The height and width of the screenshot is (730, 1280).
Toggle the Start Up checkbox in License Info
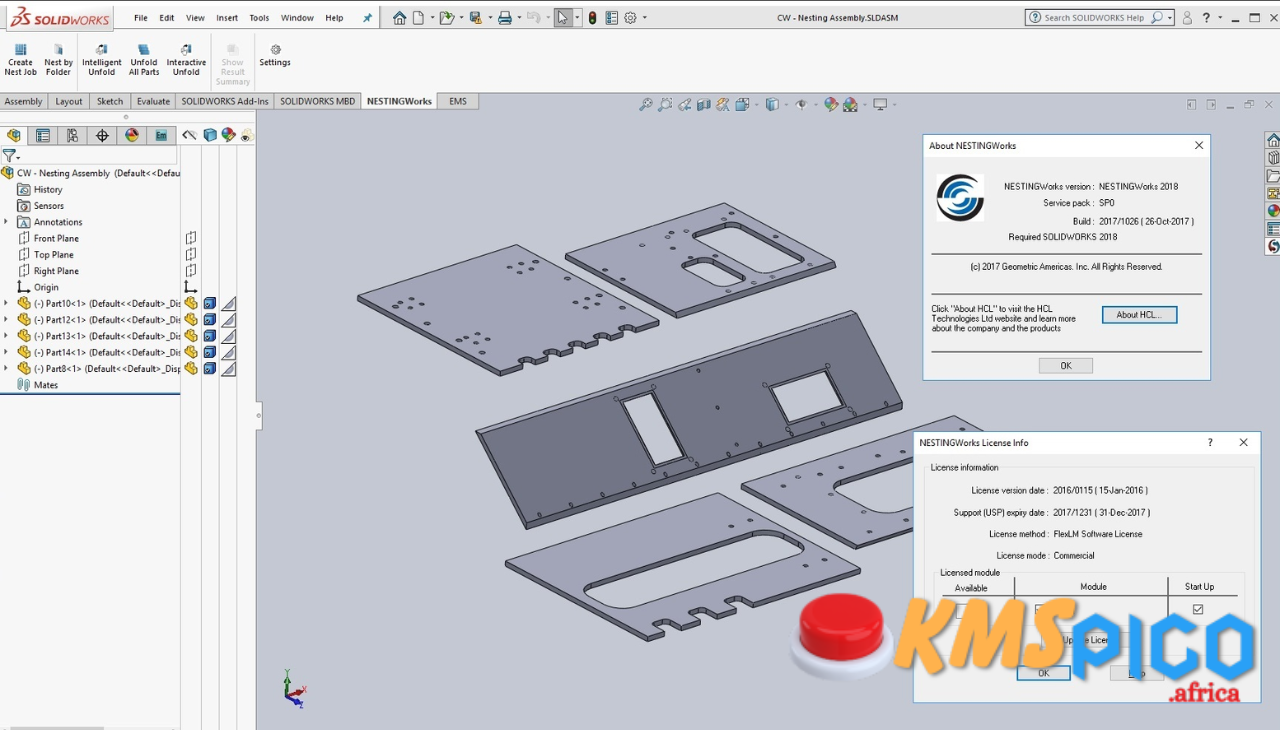point(1198,609)
